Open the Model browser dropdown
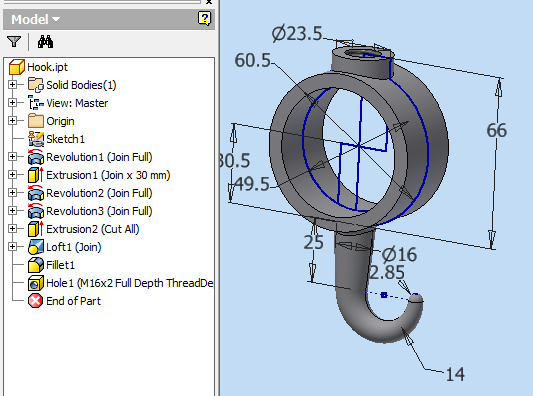 pyautogui.click(x=36, y=19)
